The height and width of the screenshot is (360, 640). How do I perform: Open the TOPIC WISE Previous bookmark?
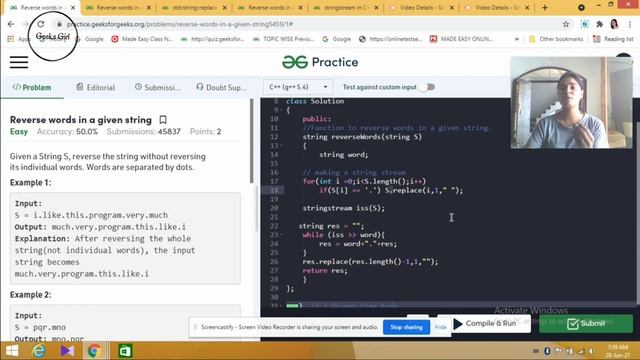(x=283, y=39)
